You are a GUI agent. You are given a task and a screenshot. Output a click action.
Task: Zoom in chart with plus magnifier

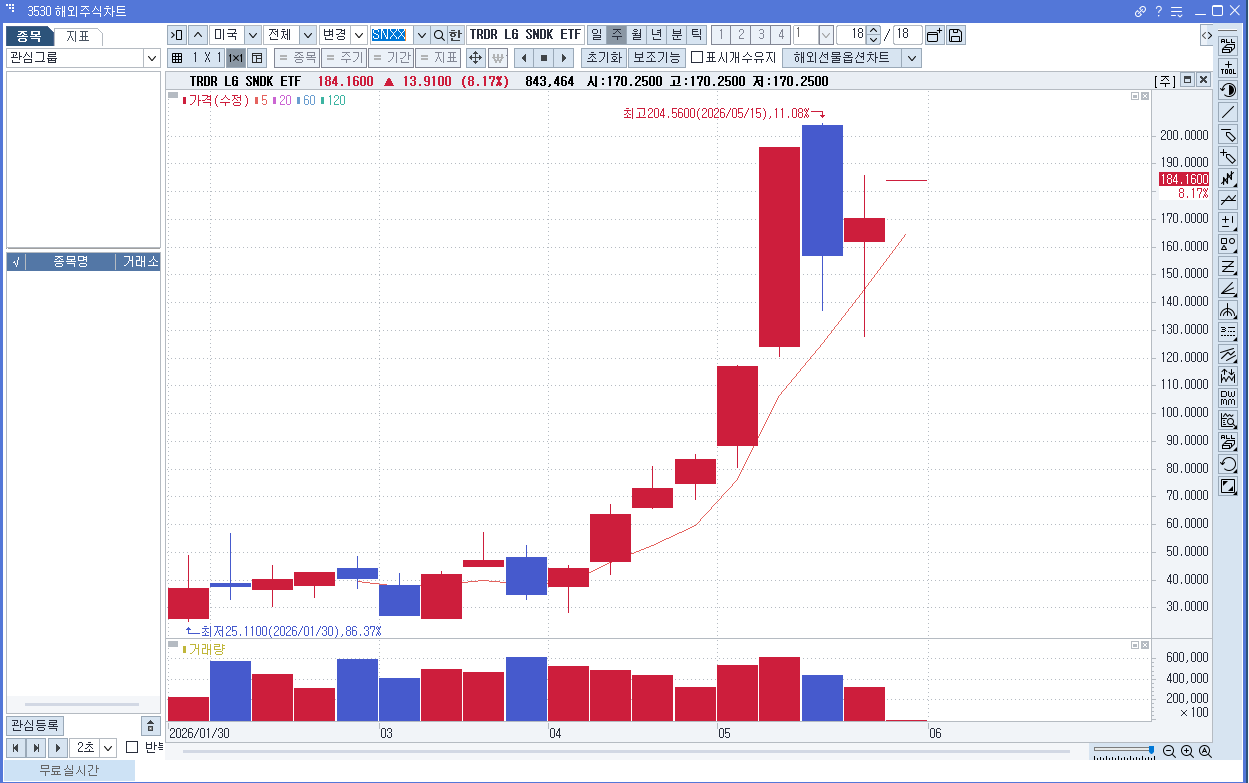pos(1186,751)
